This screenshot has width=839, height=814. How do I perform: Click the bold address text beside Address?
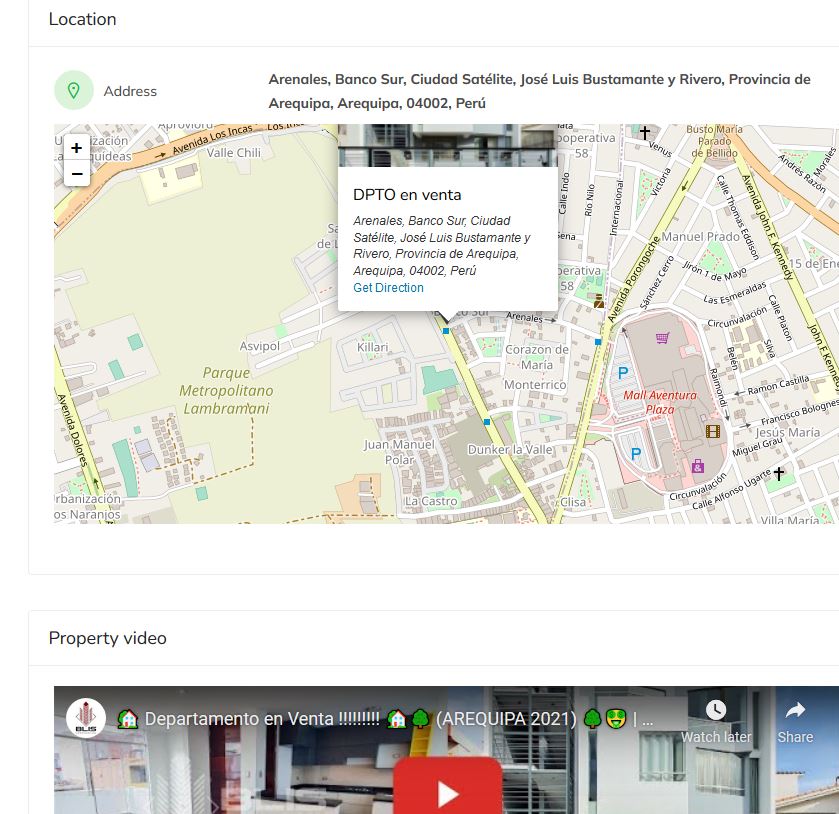coord(539,91)
